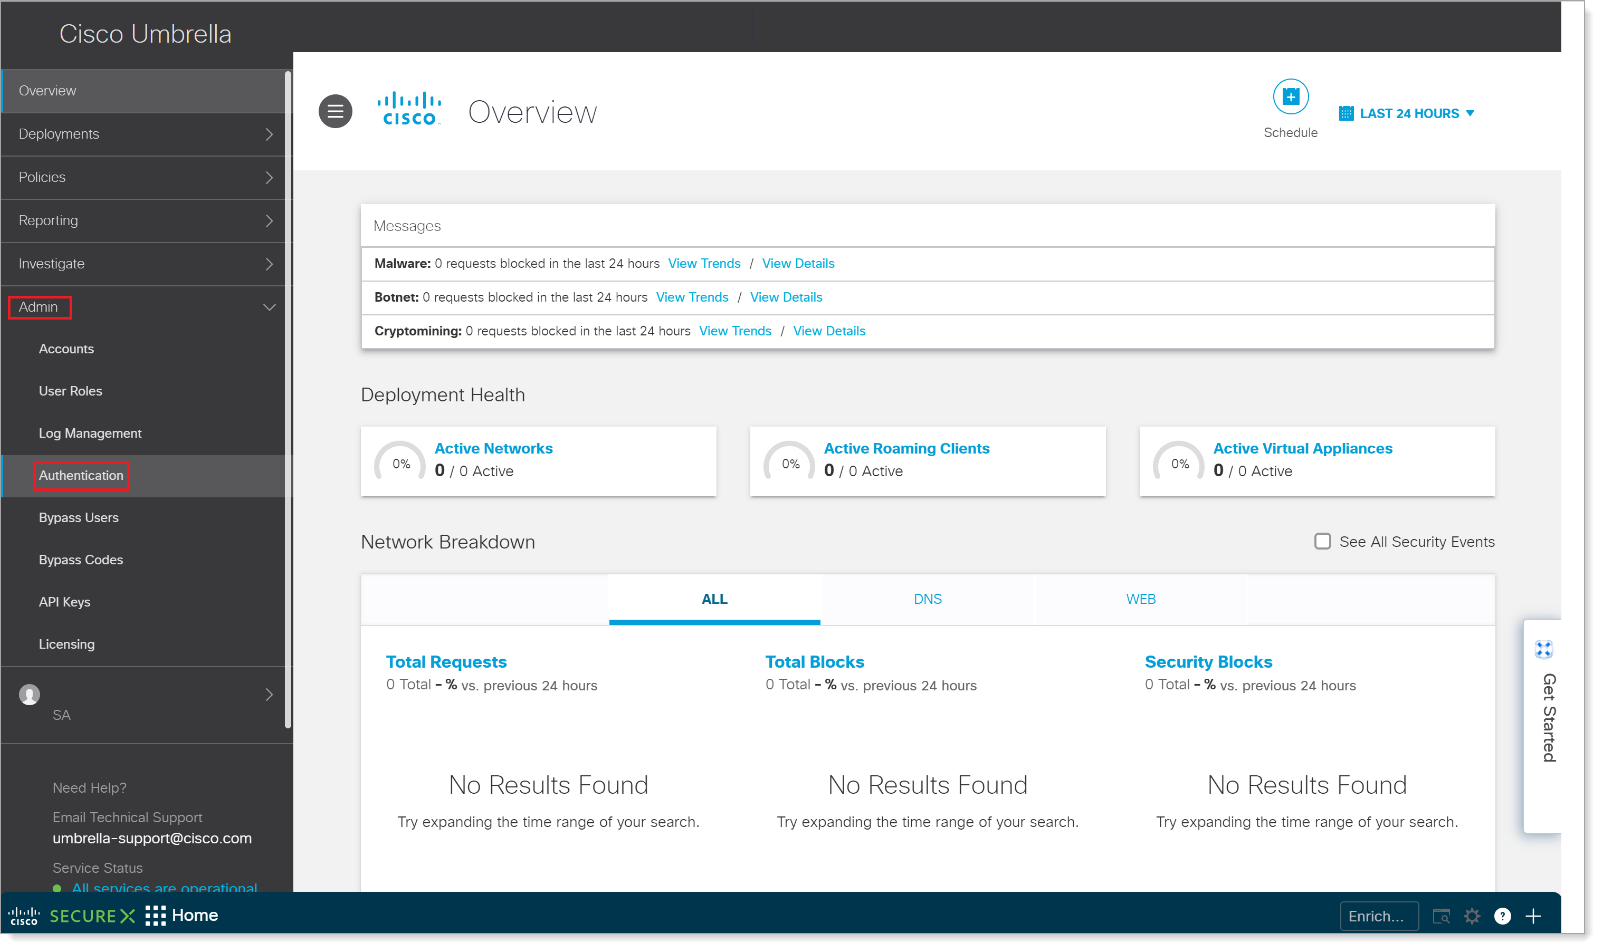Open the SecureX casebook search icon
This screenshot has width=1600, height=949.
[x=1441, y=916]
